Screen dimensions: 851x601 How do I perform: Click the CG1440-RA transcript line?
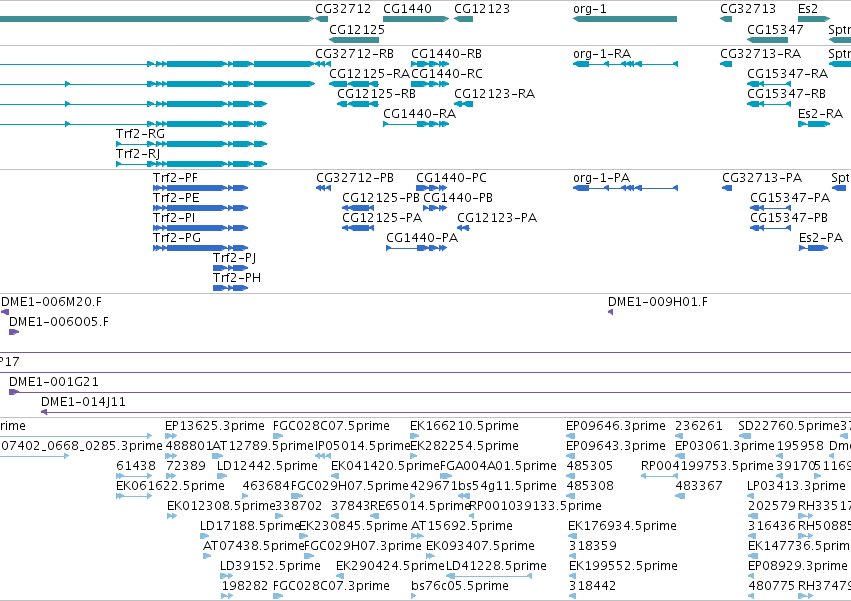coord(416,124)
